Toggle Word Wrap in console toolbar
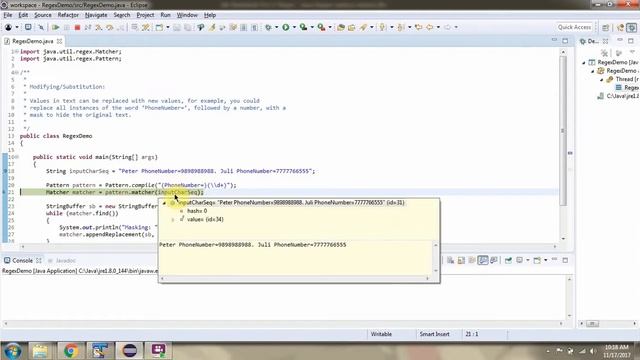This screenshot has width=640, height=360. point(472,260)
